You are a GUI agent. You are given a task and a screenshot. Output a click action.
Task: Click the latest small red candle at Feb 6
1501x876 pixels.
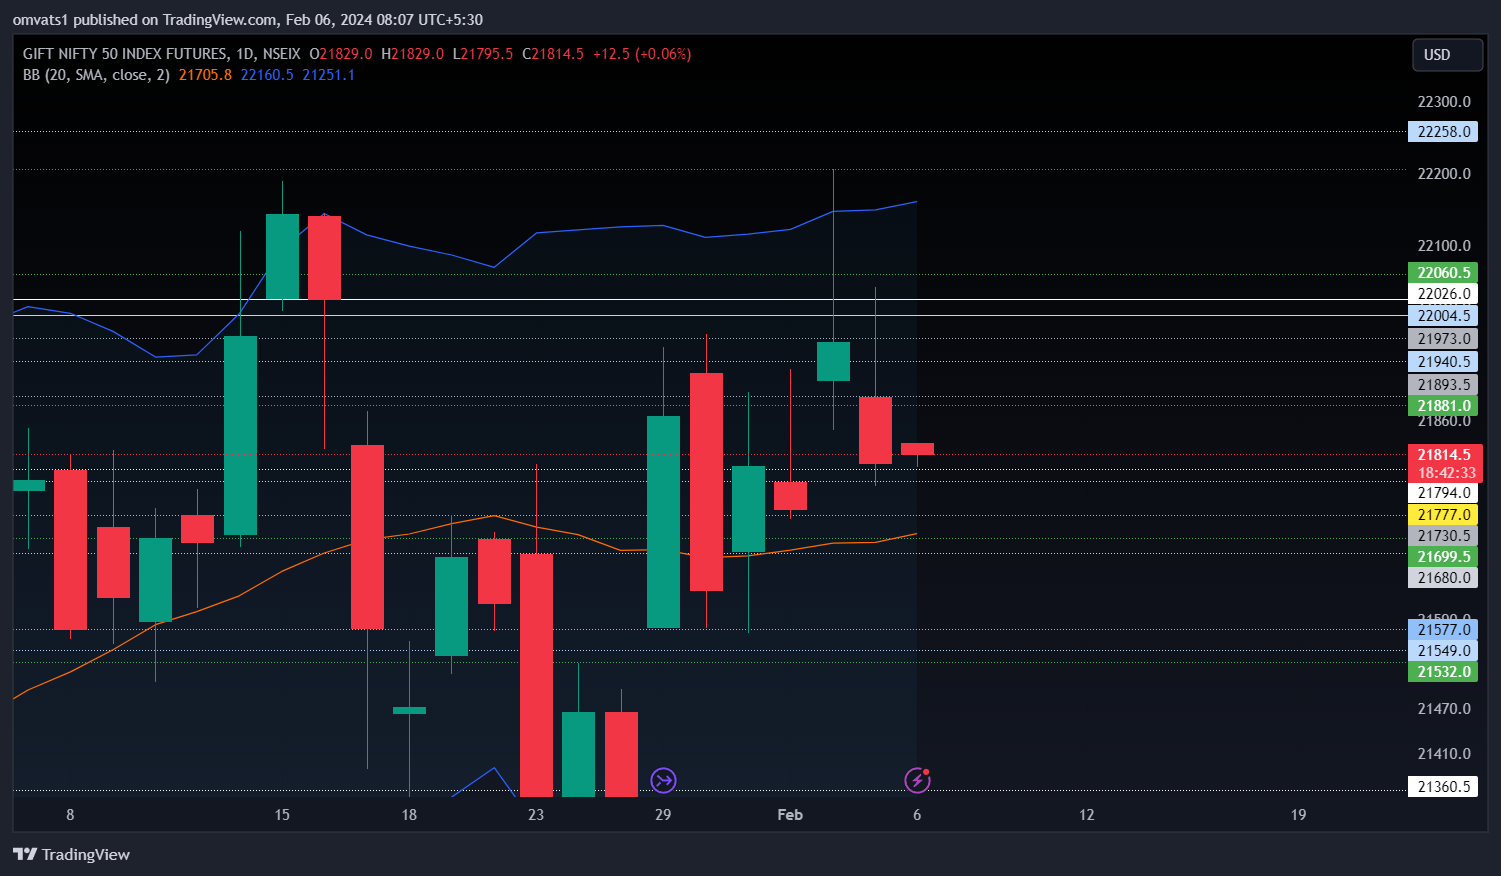click(917, 449)
